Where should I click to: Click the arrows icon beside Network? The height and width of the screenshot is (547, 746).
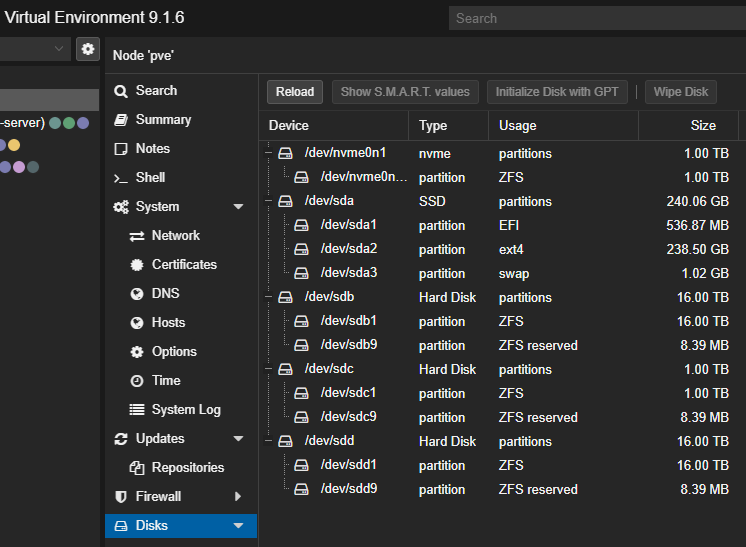137,236
